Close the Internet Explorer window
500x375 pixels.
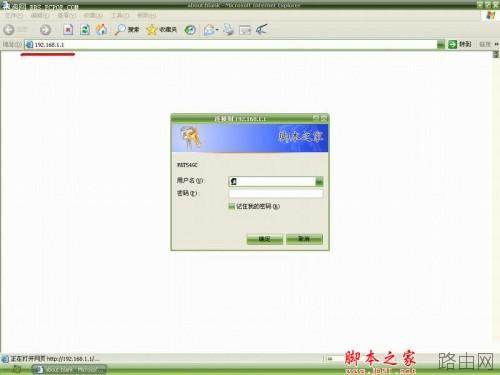point(496,5)
